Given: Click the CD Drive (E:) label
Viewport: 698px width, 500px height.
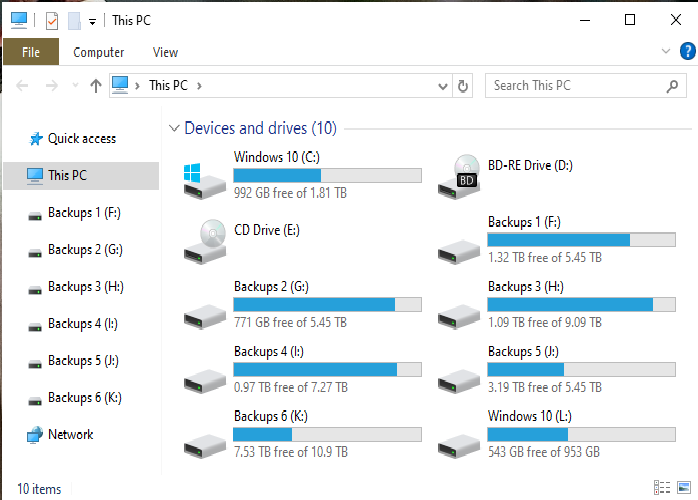Looking at the screenshot, I should pyautogui.click(x=267, y=230).
